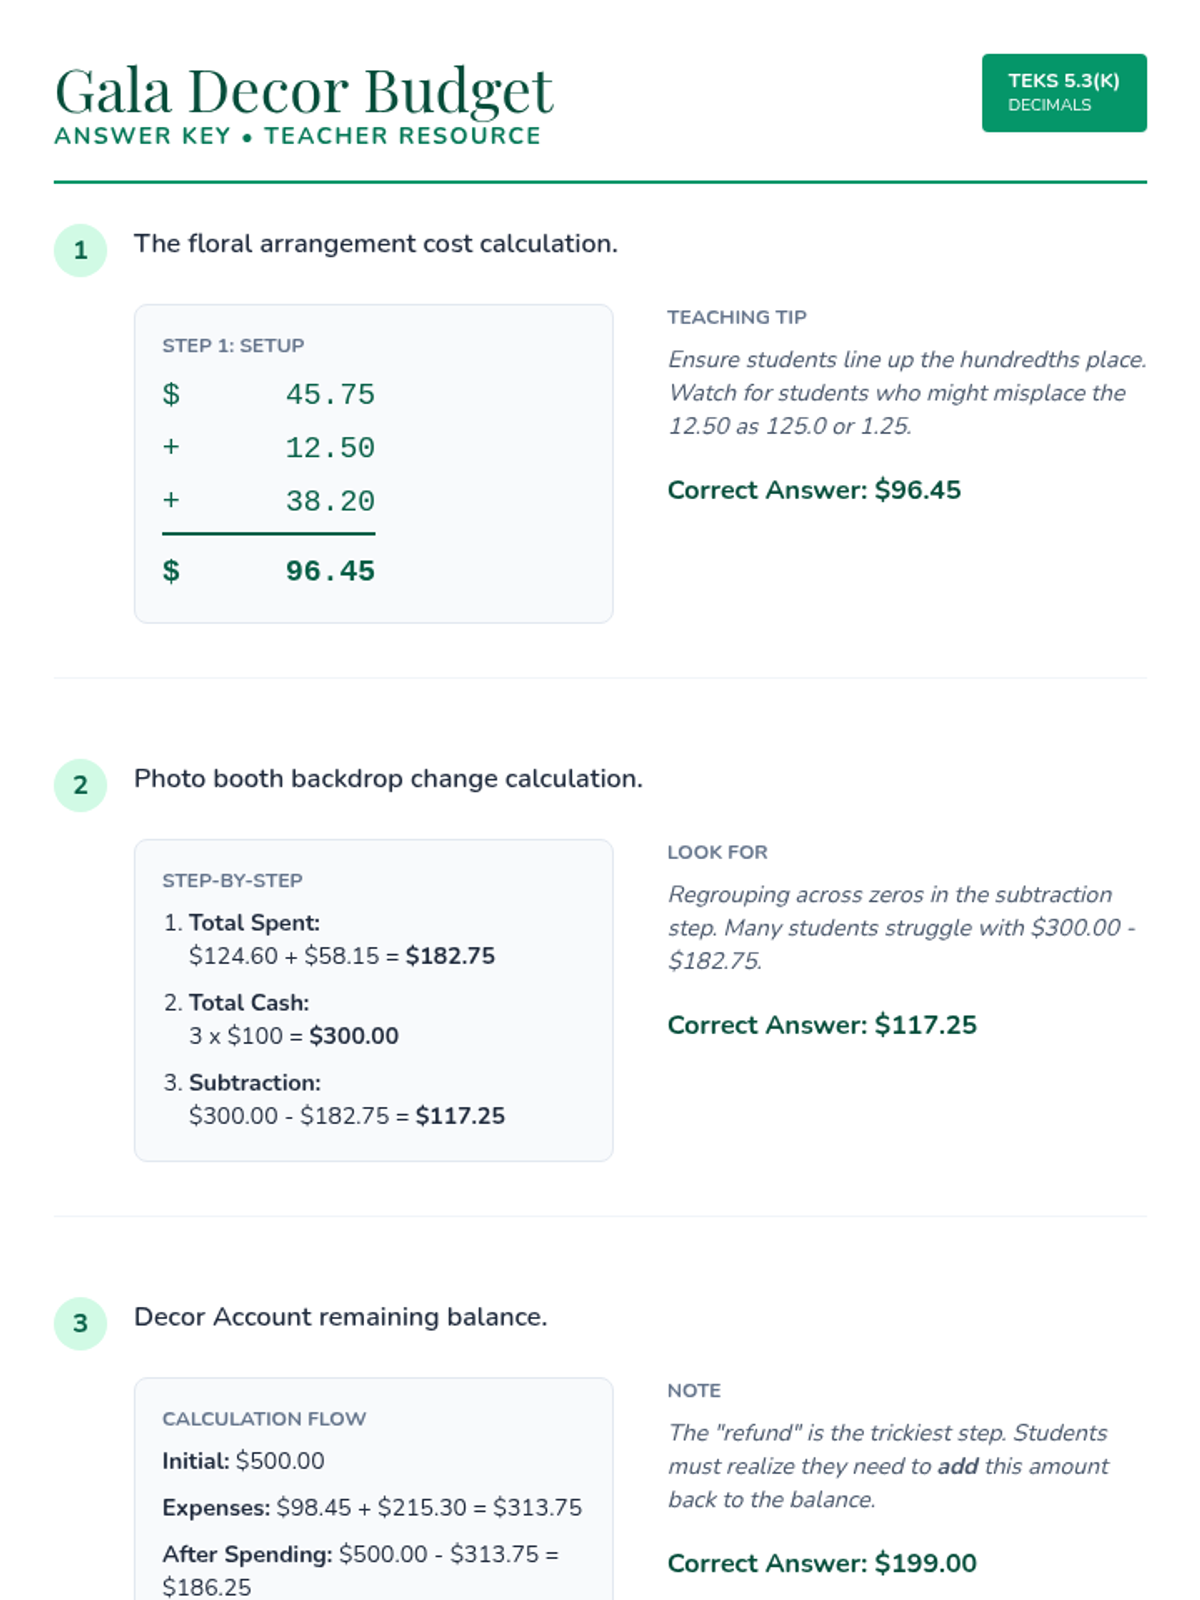This screenshot has width=1200, height=1600.
Task: Click the Calculation Flow heading
Action: [264, 1419]
